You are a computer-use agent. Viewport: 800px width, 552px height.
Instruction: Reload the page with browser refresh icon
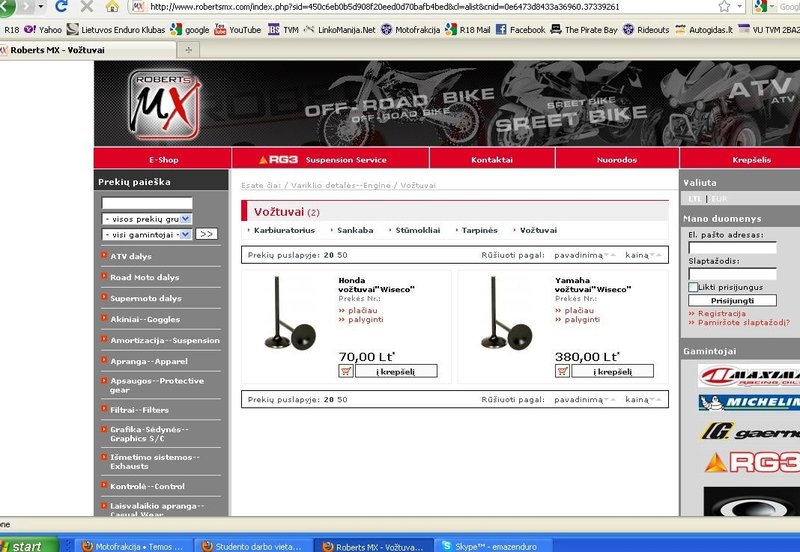coord(61,6)
